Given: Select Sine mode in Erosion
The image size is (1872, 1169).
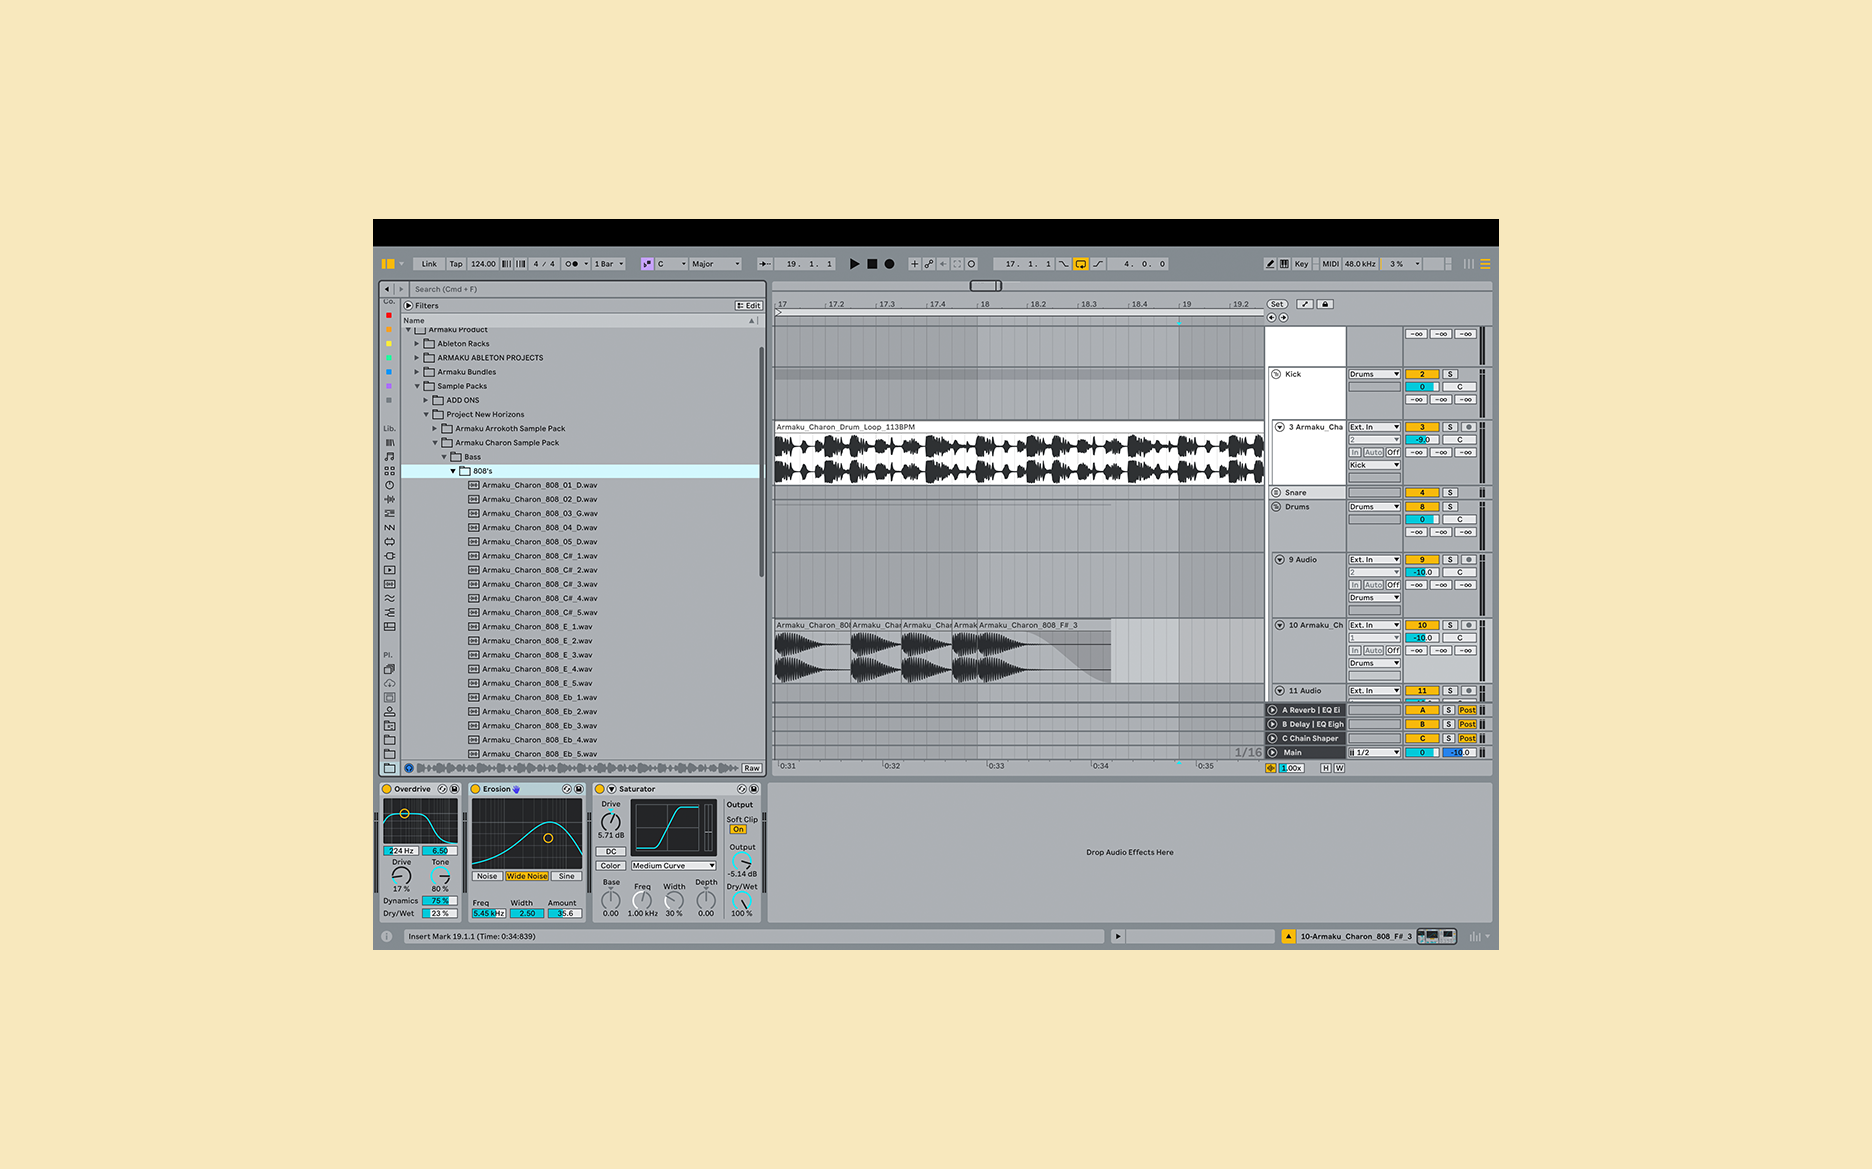Looking at the screenshot, I should tap(567, 876).
